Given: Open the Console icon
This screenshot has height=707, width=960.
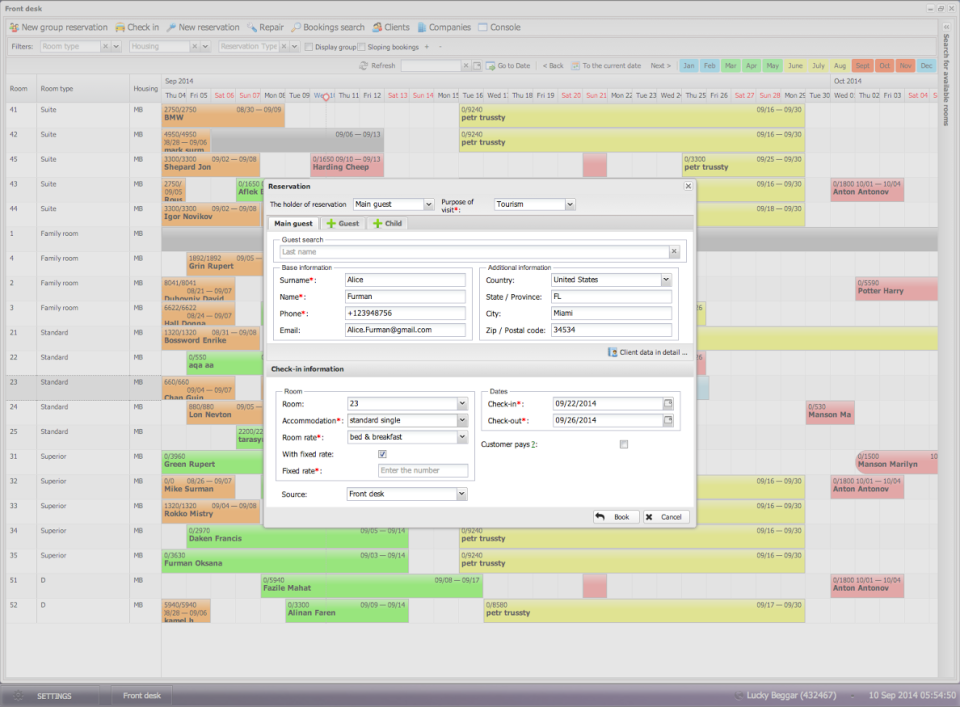Looking at the screenshot, I should pos(483,28).
